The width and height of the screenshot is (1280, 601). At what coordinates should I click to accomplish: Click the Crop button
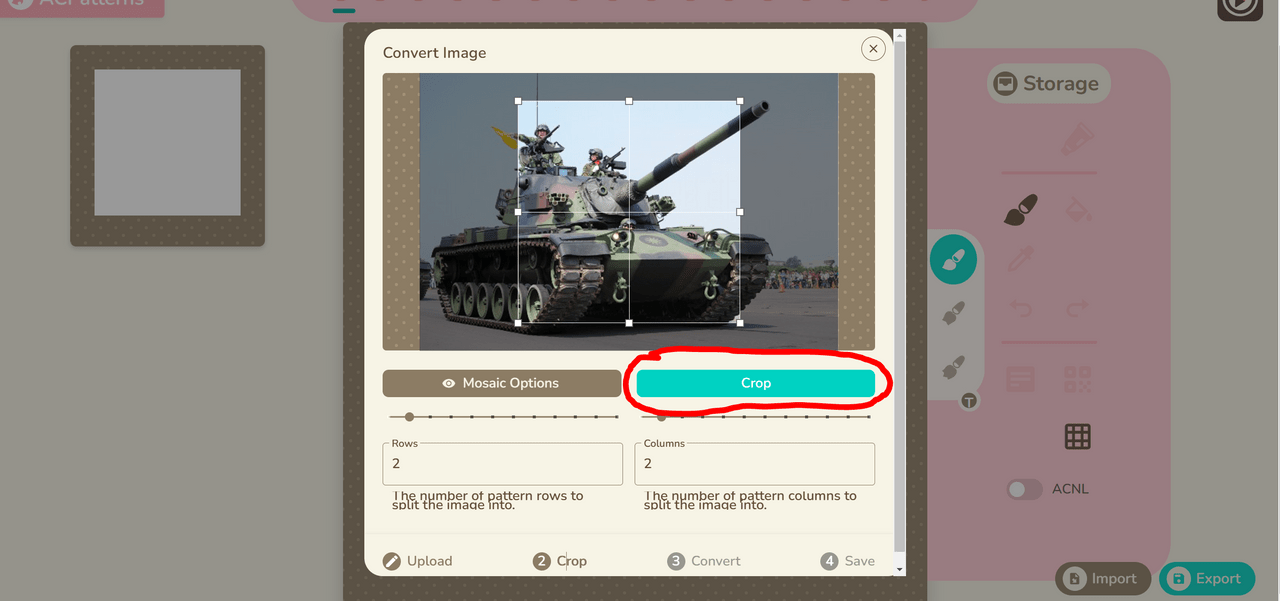[x=756, y=383]
